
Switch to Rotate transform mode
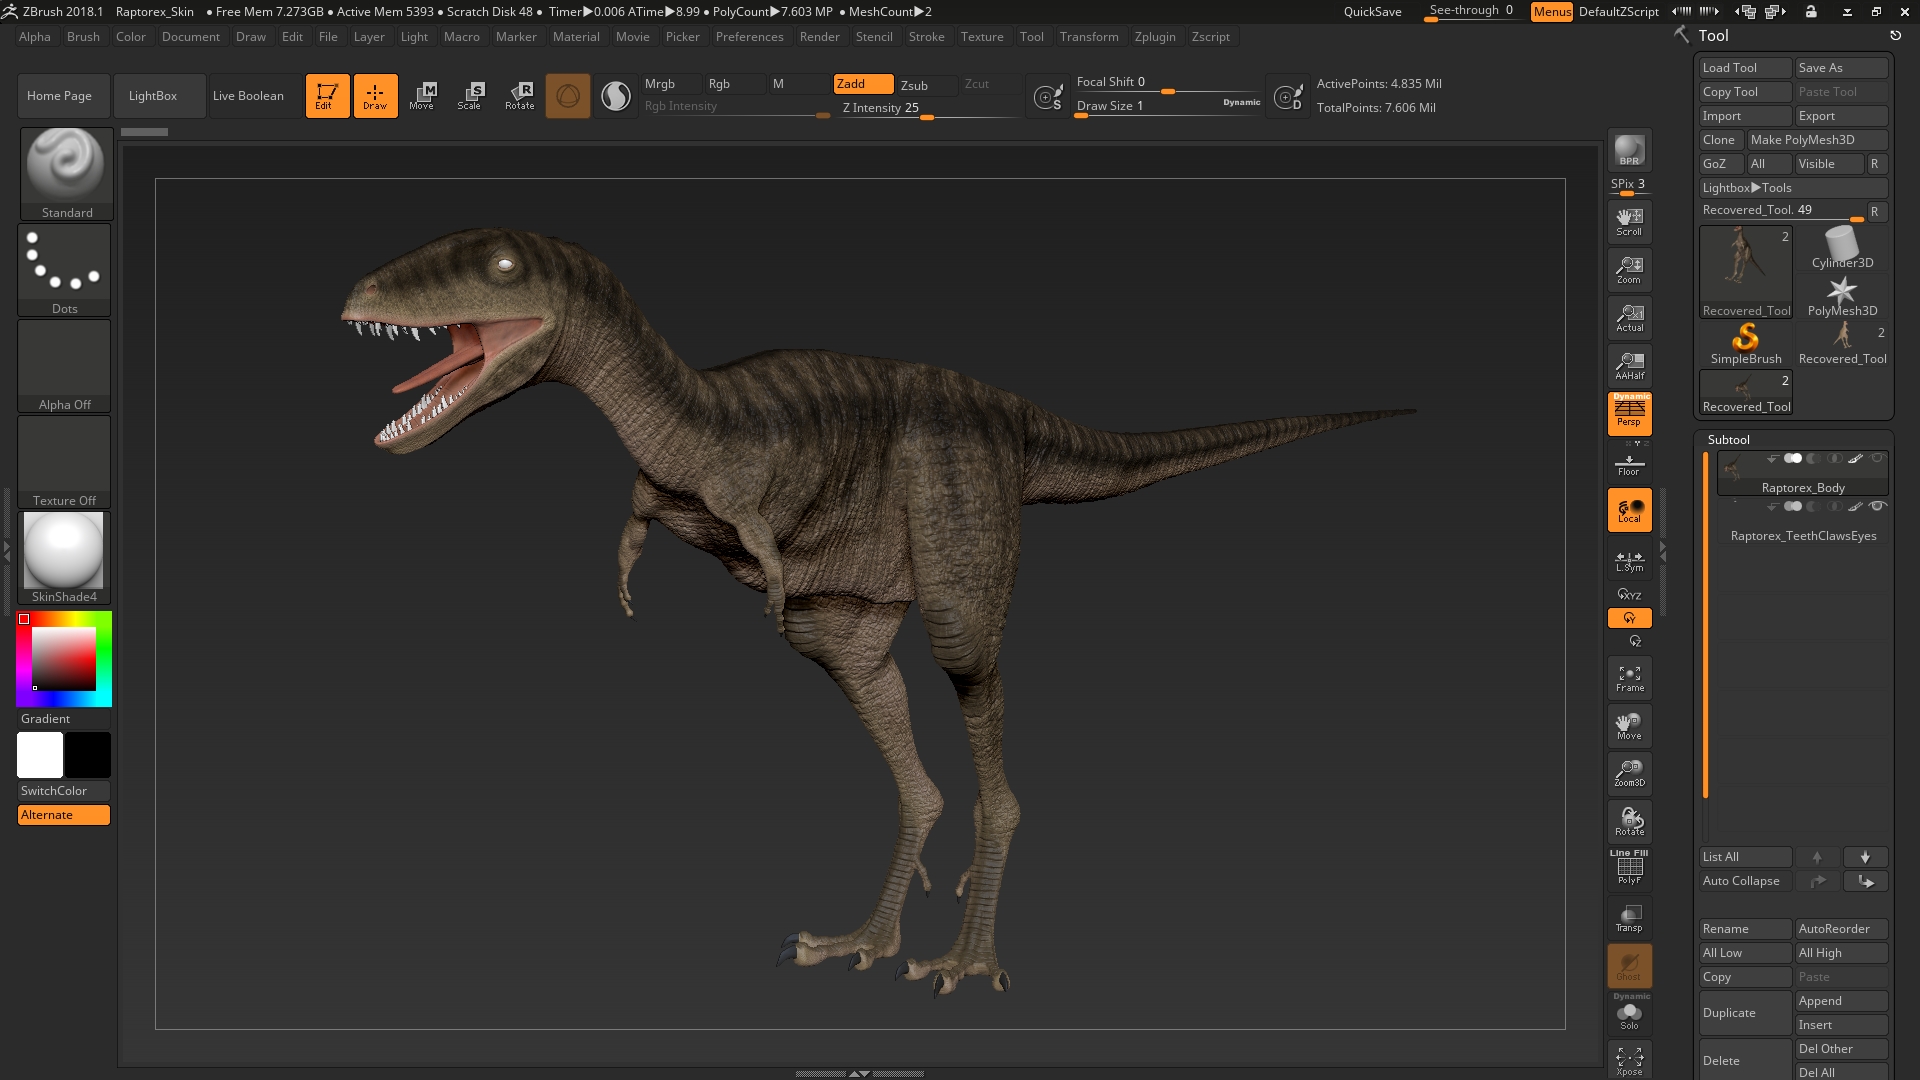(x=520, y=96)
